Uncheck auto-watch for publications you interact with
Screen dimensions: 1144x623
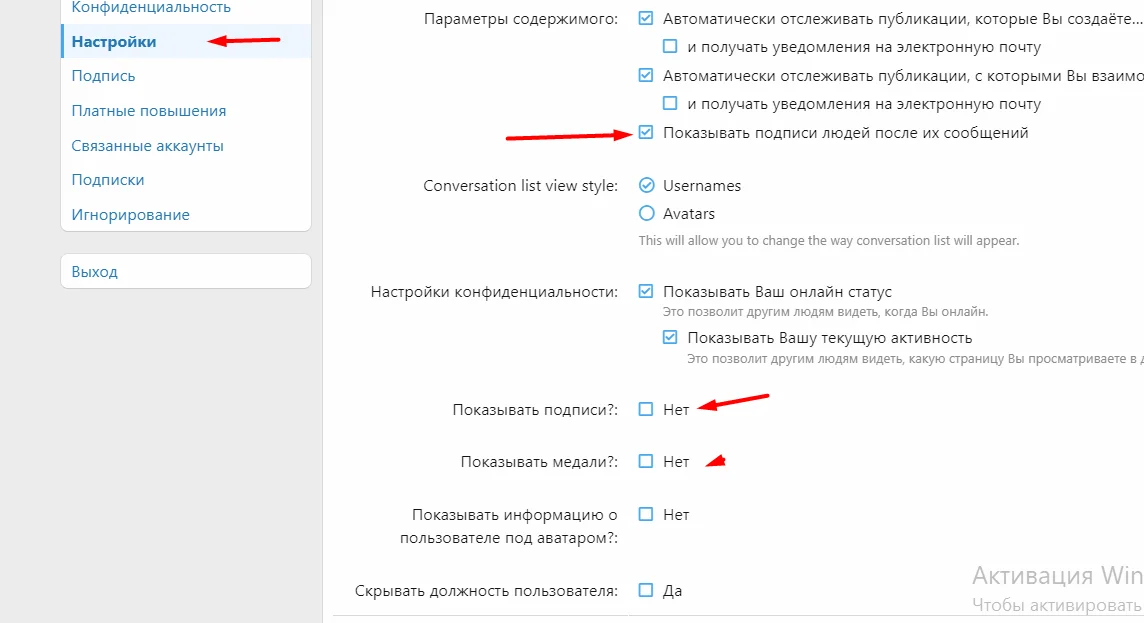tap(646, 75)
